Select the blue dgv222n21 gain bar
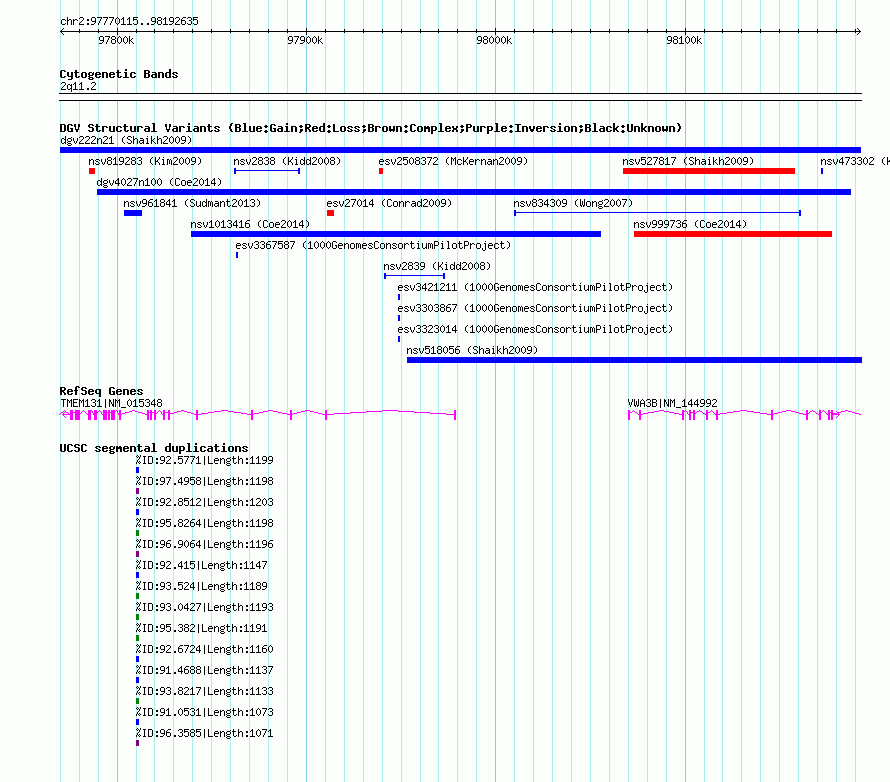Image resolution: width=890 pixels, height=782 pixels. pyautogui.click(x=460, y=150)
